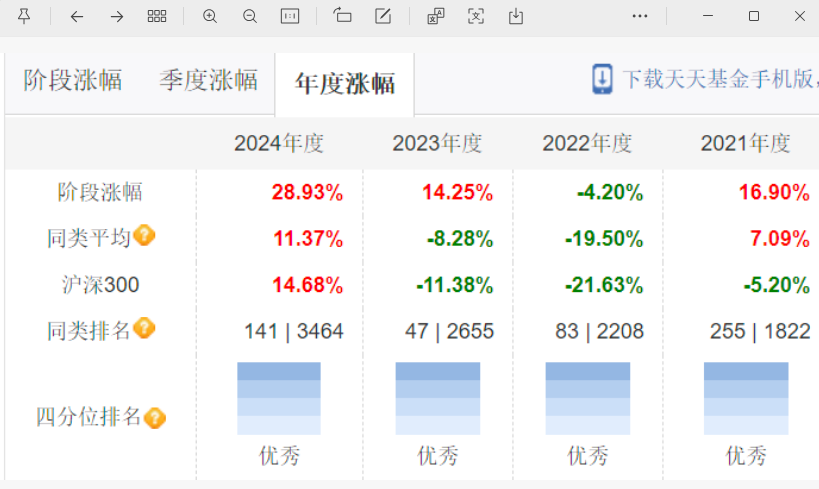819x489 pixels.
Task: Click the -21.63% value
Action: pyautogui.click(x=604, y=285)
